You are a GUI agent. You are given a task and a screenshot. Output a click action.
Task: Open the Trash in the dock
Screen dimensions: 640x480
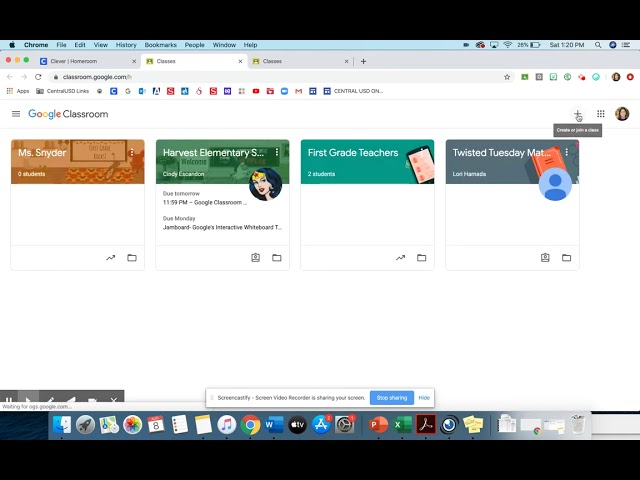coord(578,425)
